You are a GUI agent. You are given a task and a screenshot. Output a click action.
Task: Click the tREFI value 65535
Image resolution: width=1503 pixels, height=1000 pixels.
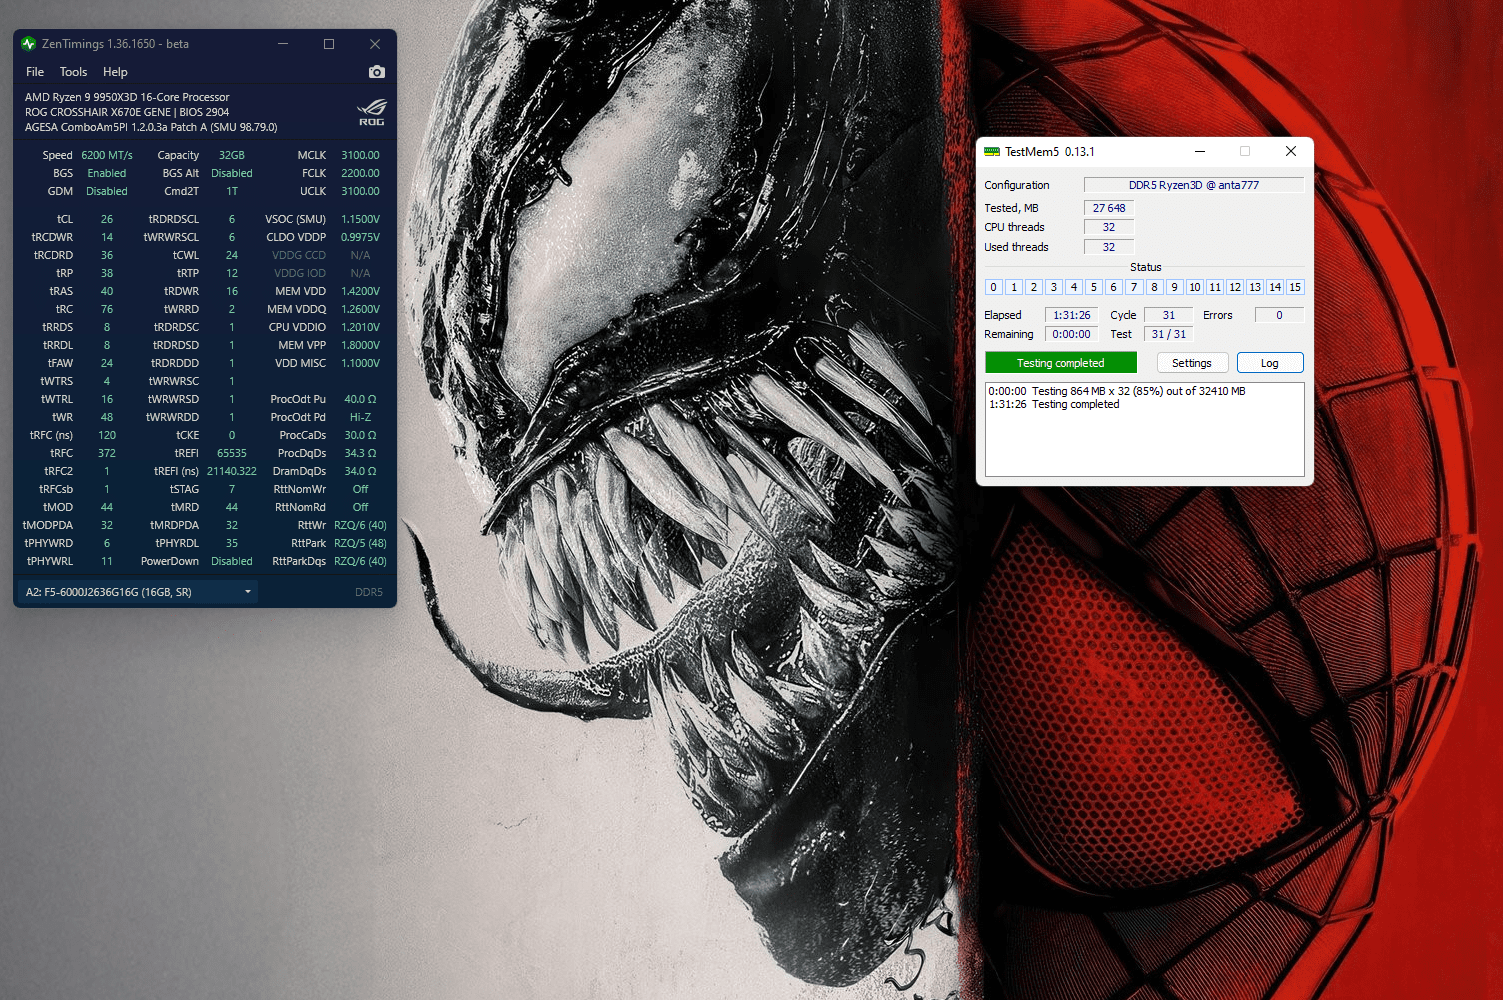[232, 453]
